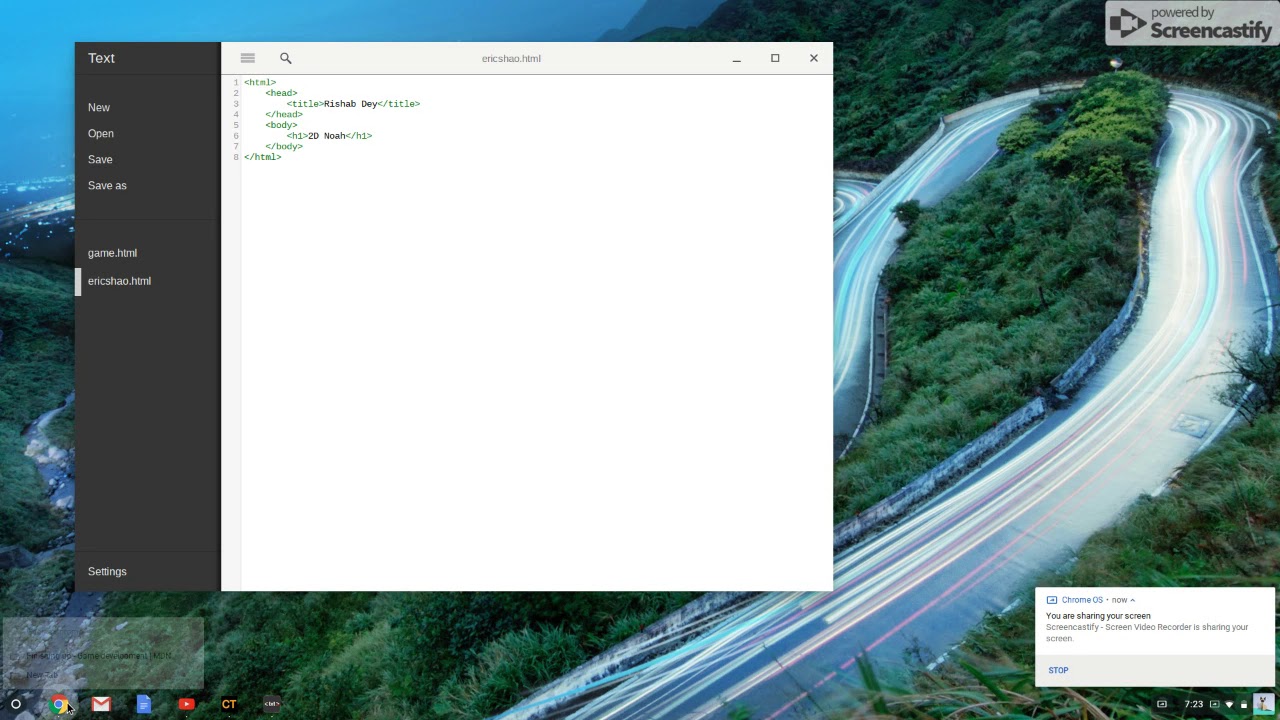Click the Wi-Fi status icon
Image resolution: width=1280 pixels, height=720 pixels.
click(x=1230, y=704)
